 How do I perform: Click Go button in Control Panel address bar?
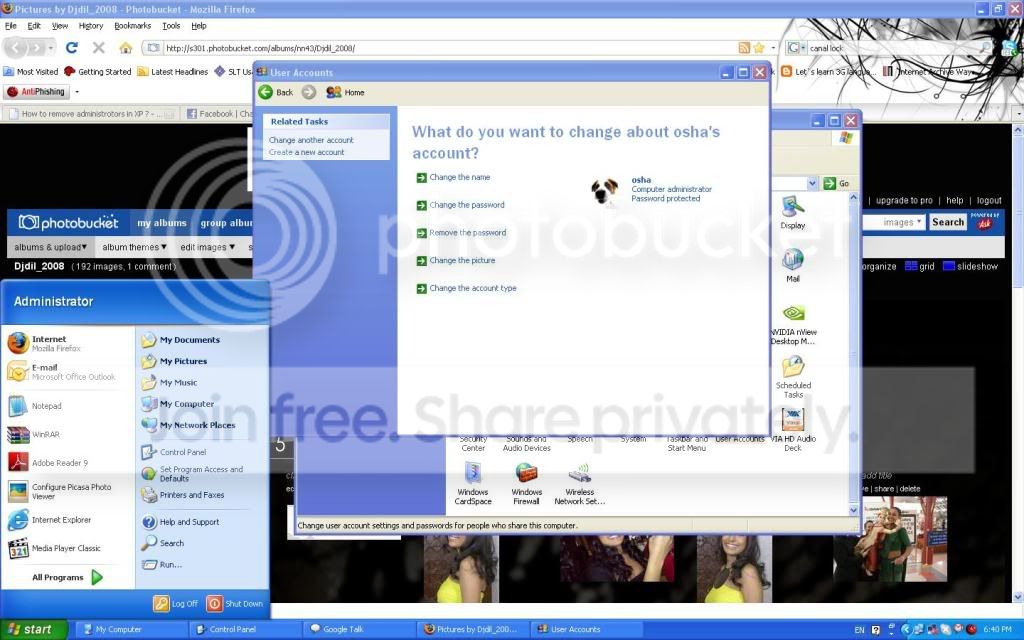click(837, 184)
